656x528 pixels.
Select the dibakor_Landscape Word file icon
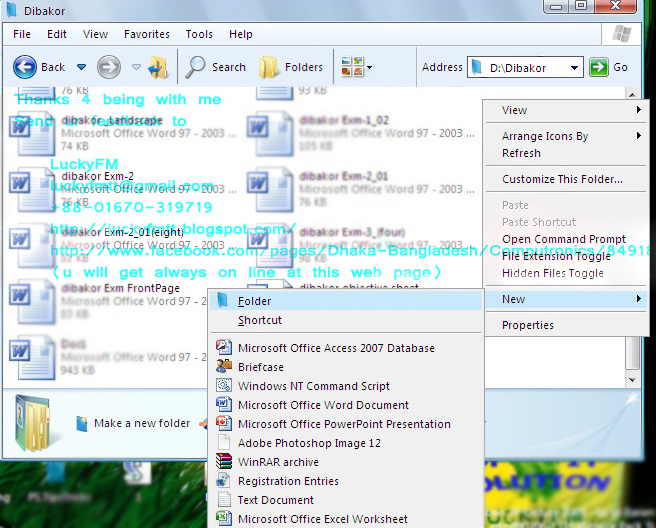(32, 133)
